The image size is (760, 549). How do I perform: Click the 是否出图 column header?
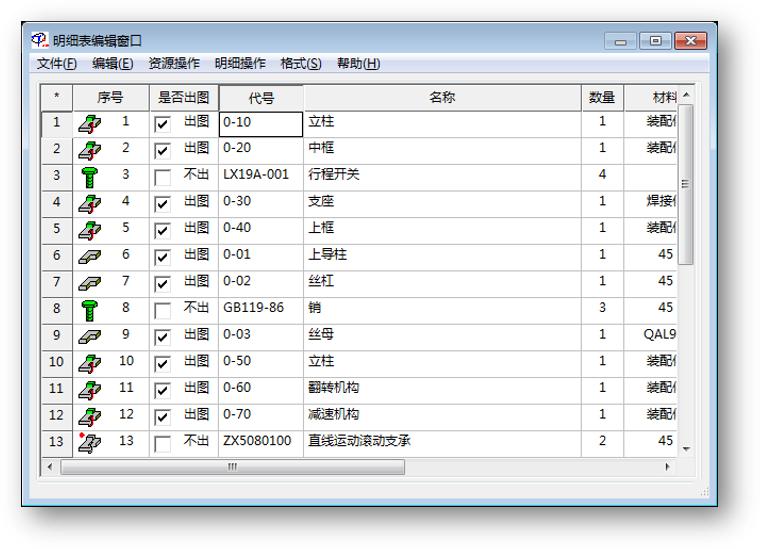point(184,97)
